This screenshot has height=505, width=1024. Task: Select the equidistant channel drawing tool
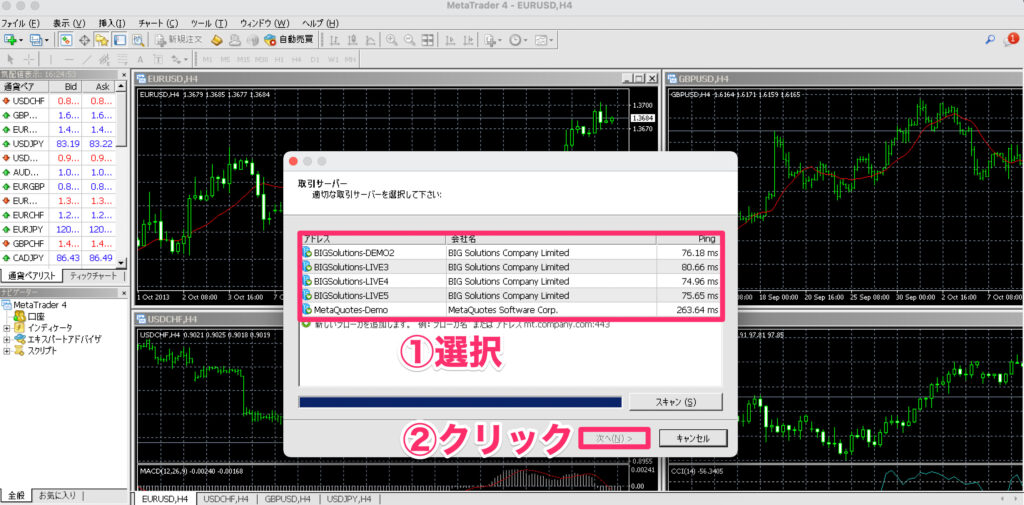tap(104, 59)
